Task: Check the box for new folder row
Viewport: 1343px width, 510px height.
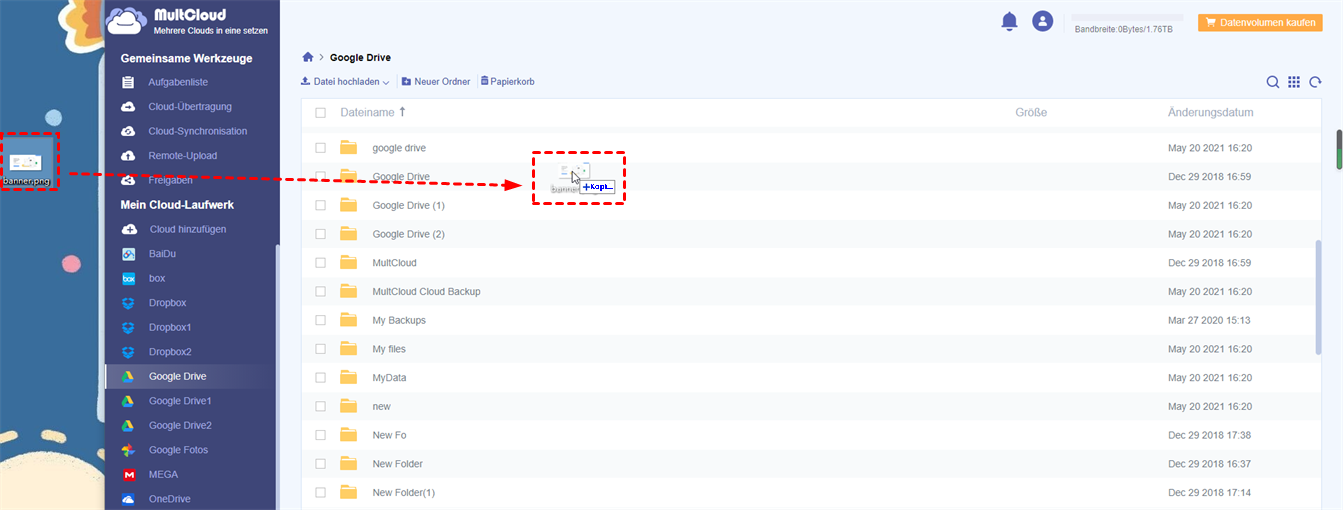Action: pos(320,406)
